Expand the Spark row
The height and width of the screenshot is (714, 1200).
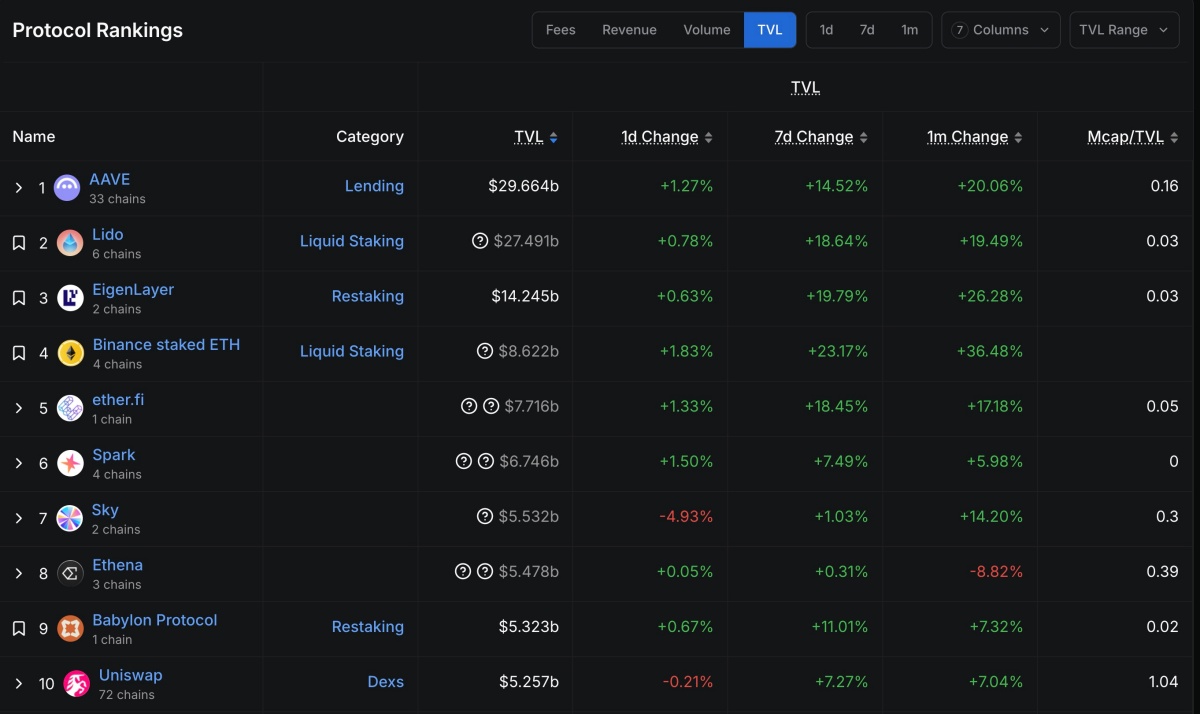click(x=18, y=463)
